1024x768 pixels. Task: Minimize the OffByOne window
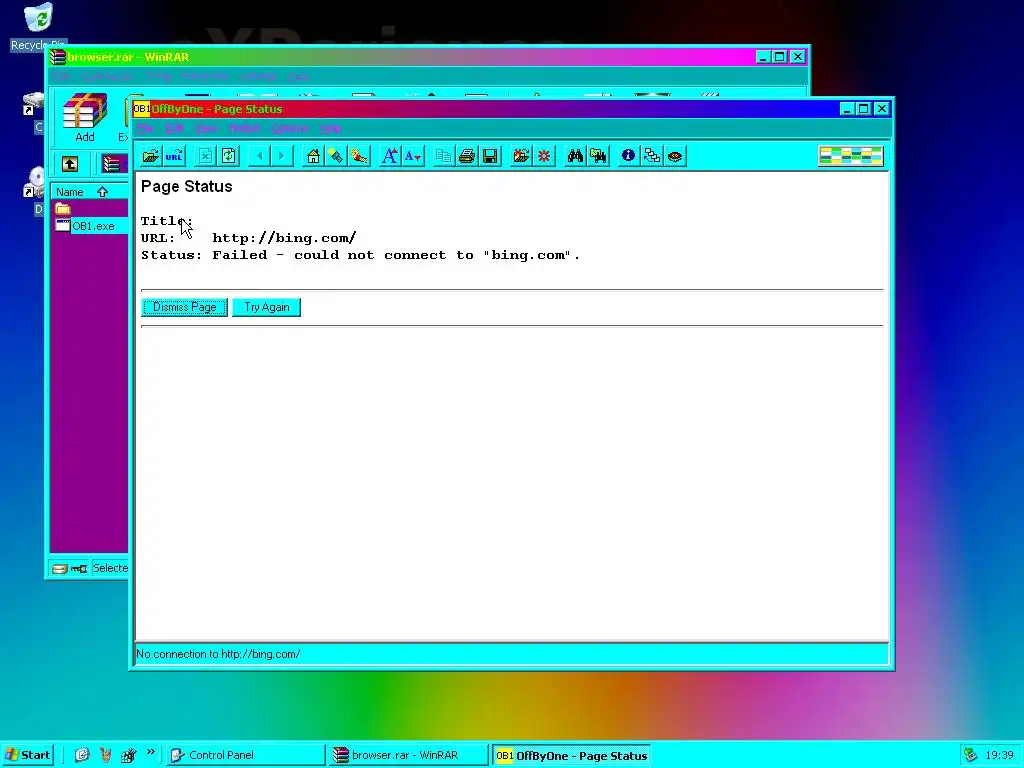tap(847, 109)
